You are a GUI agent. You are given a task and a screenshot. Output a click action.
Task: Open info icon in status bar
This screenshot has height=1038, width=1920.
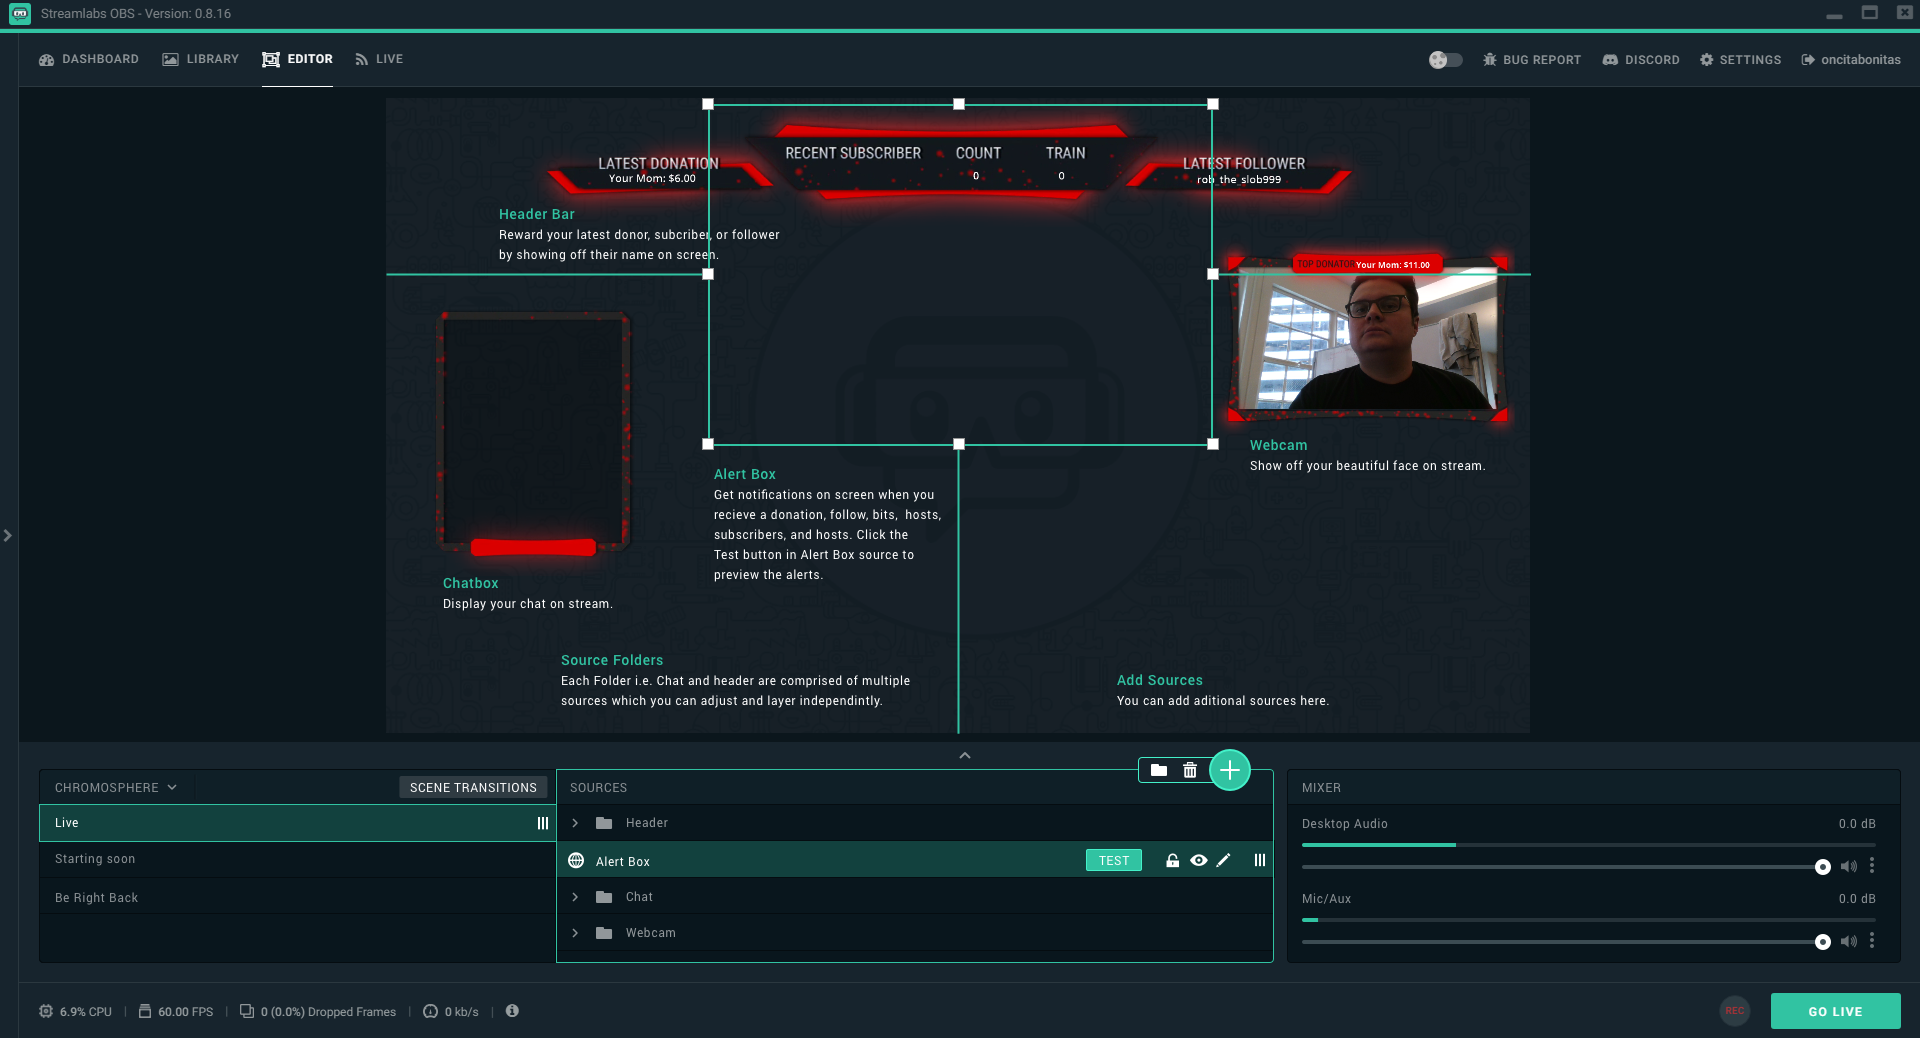[512, 1010]
